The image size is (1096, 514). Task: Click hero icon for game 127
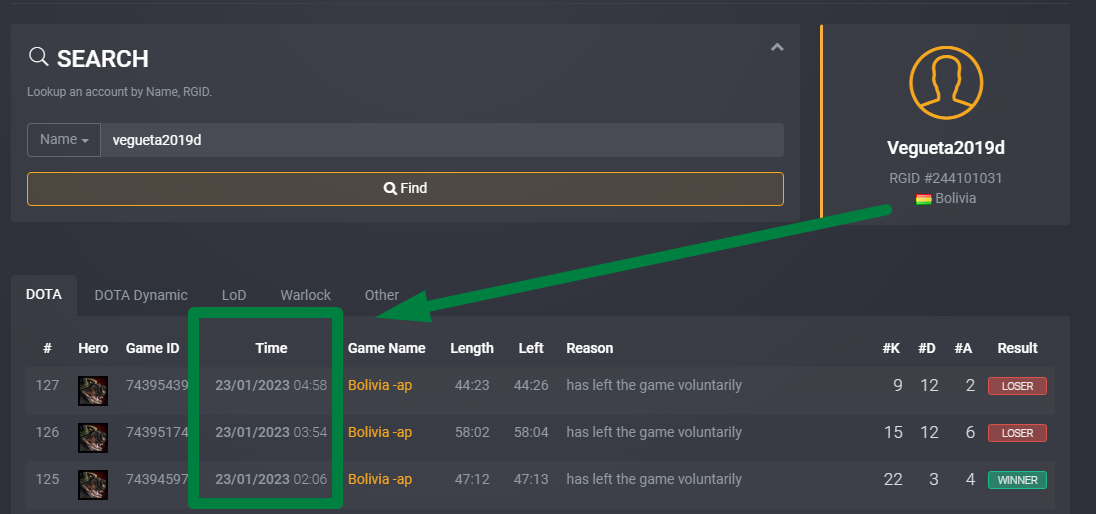(x=93, y=390)
